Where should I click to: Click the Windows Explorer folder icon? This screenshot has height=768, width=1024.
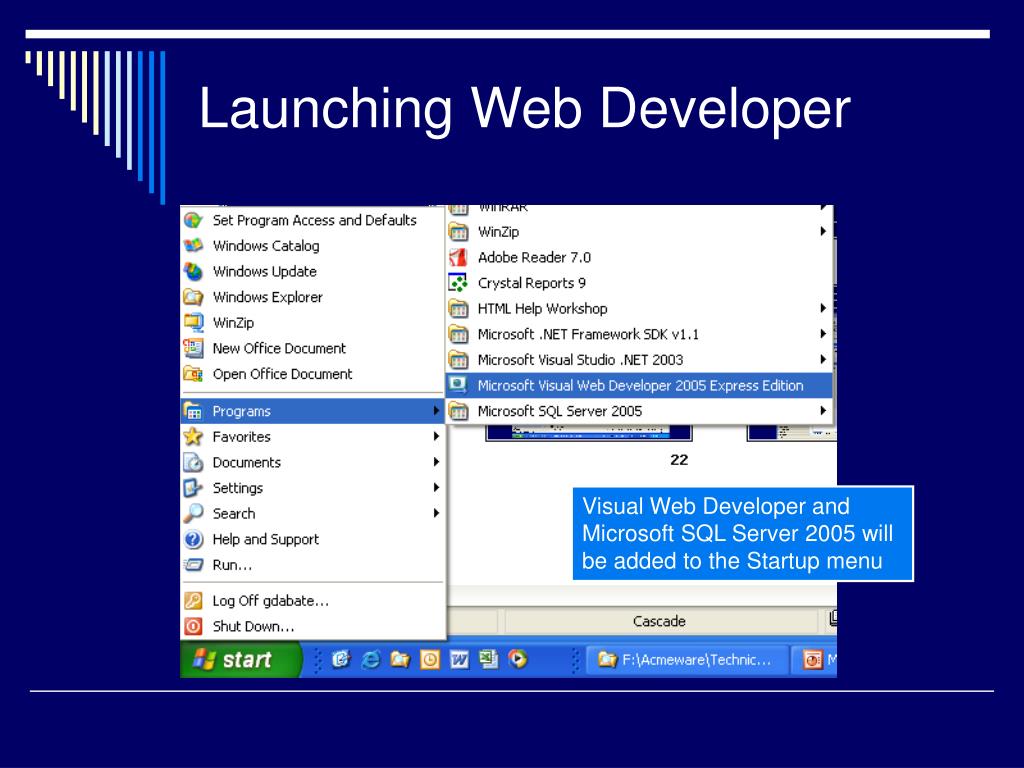[x=193, y=297]
